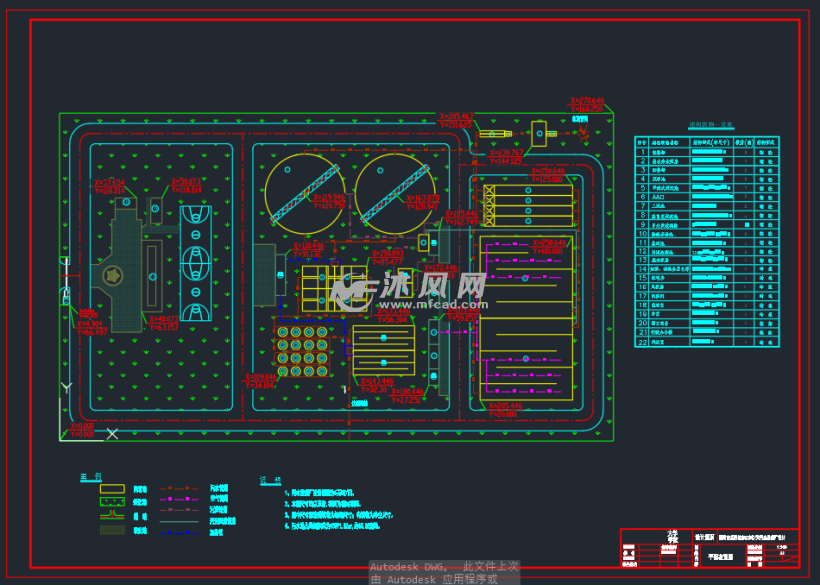Click coordinate label X=278.646 at top right

pyautogui.click(x=587, y=103)
